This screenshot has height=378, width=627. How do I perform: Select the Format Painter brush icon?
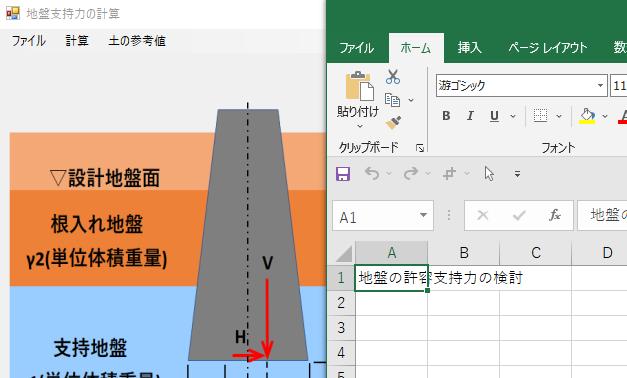click(393, 122)
